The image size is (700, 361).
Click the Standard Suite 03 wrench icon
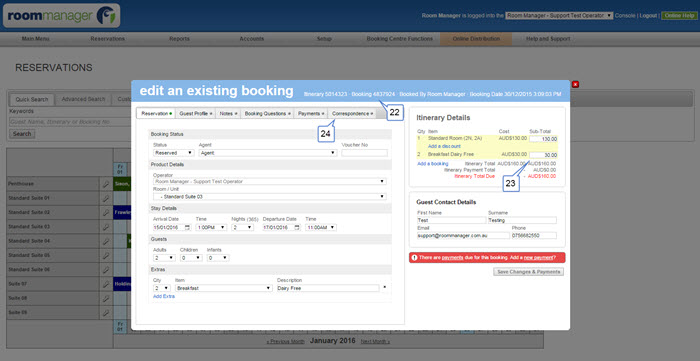[x=106, y=227]
